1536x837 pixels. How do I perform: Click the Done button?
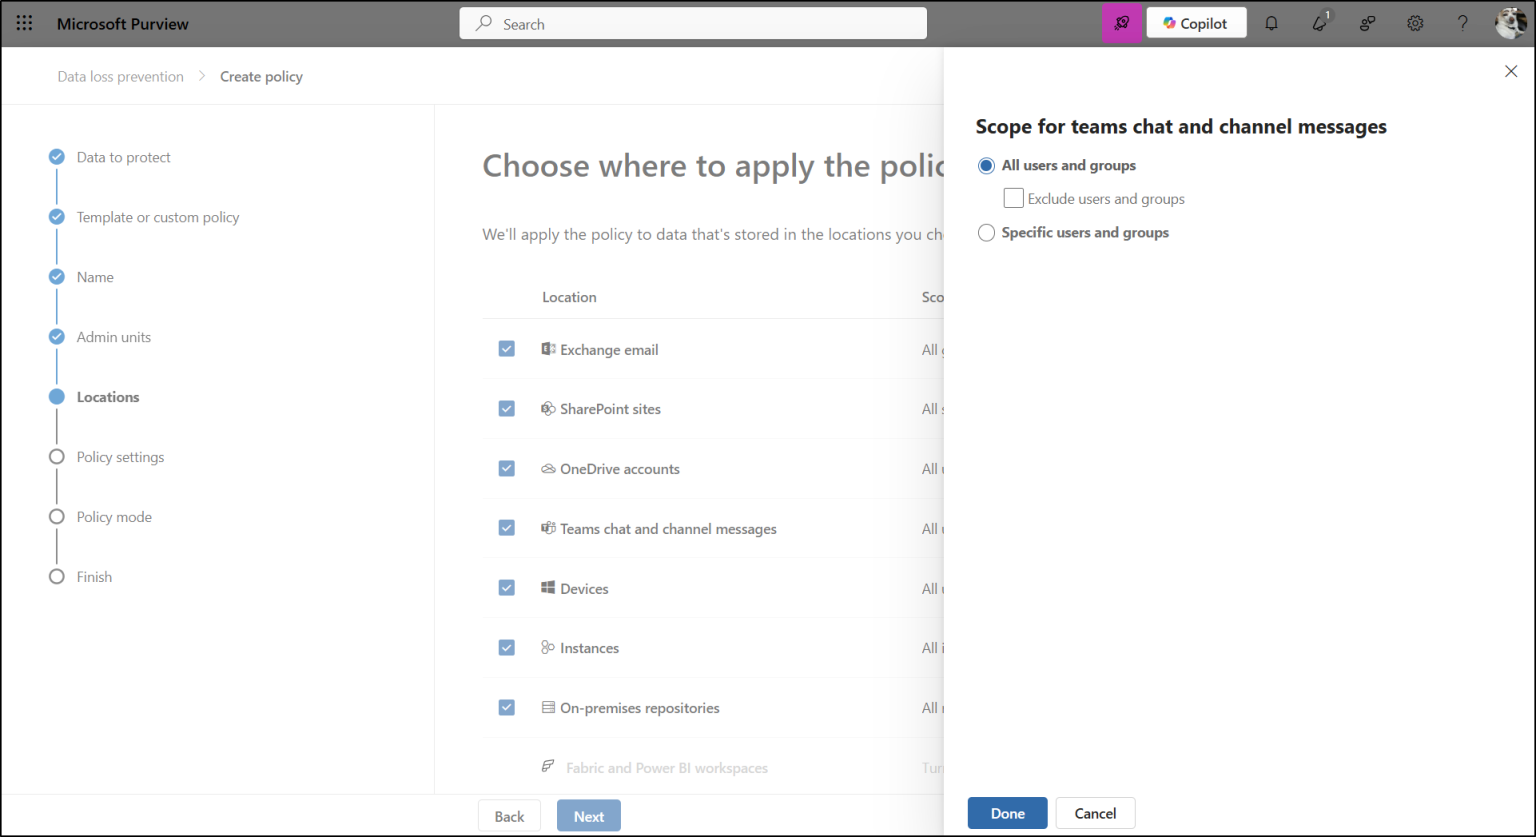click(x=1007, y=813)
